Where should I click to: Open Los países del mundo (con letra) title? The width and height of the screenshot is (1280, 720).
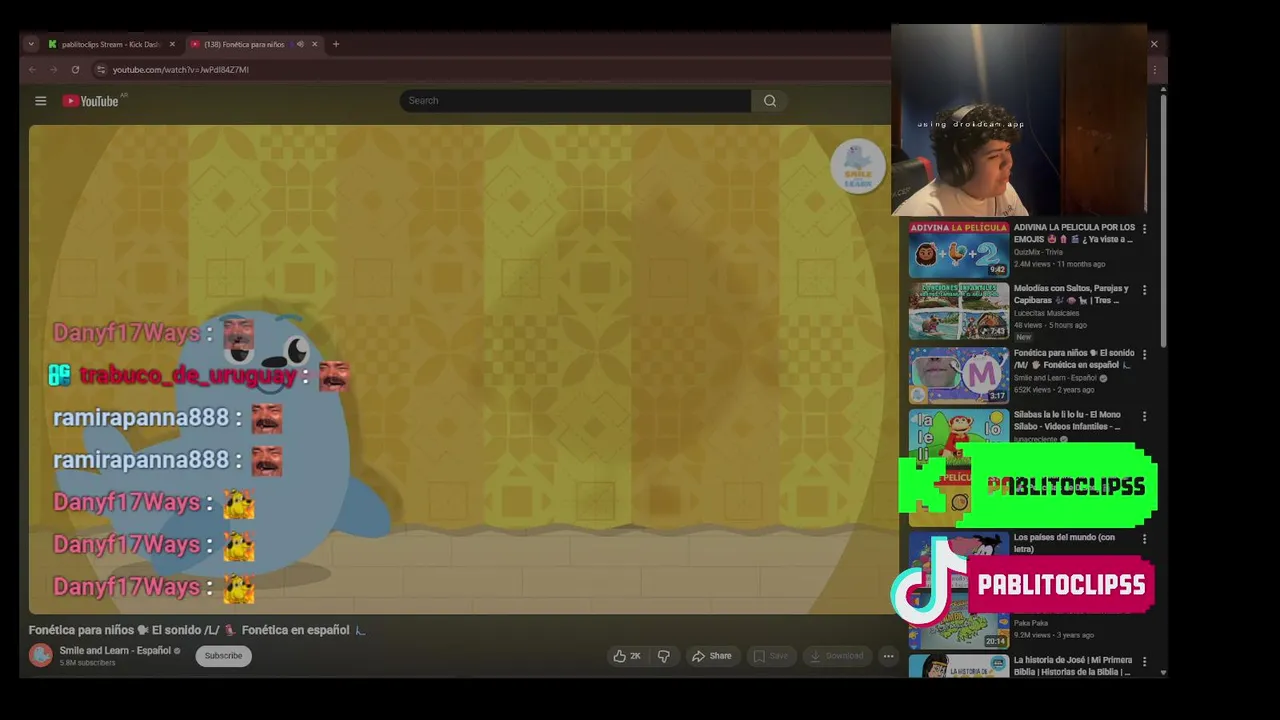pos(1064,543)
